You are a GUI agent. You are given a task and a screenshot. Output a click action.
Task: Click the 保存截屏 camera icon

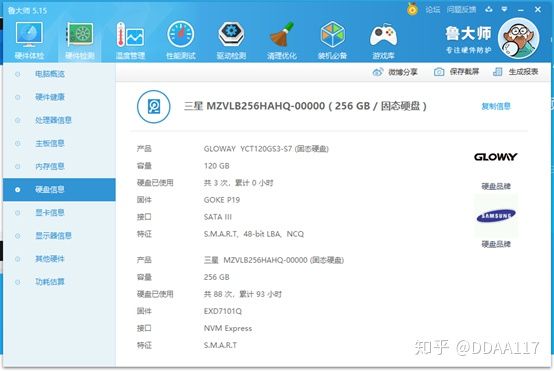pyautogui.click(x=439, y=72)
